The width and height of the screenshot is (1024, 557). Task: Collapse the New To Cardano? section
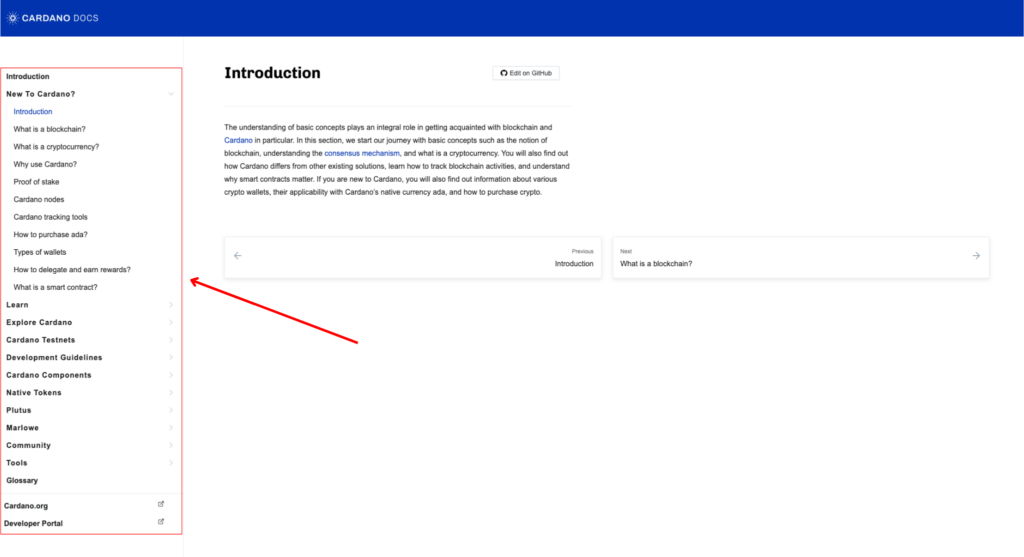(x=171, y=94)
